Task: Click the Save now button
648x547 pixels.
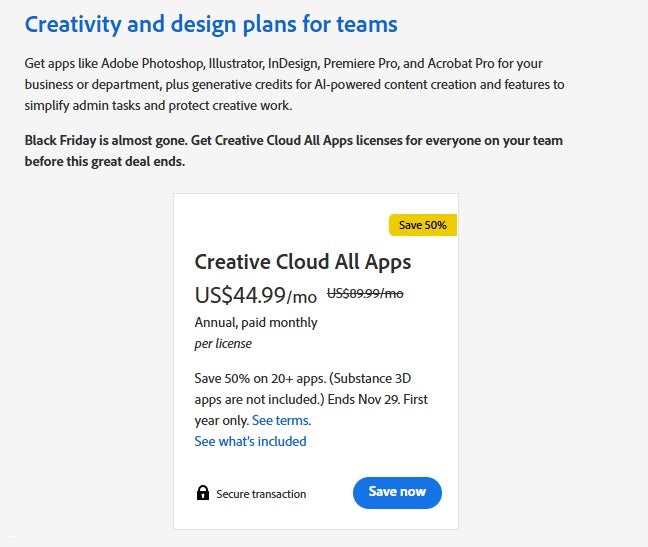Action: 397,492
